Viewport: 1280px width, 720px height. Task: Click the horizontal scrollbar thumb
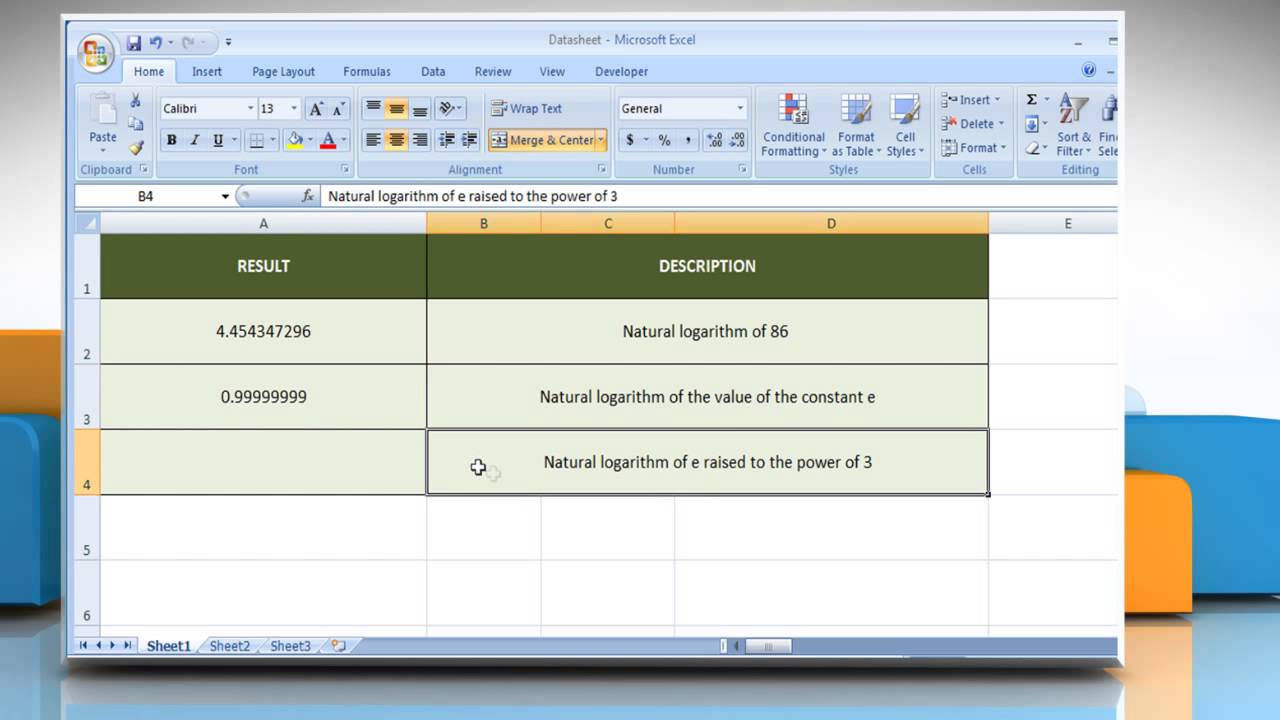coord(768,646)
